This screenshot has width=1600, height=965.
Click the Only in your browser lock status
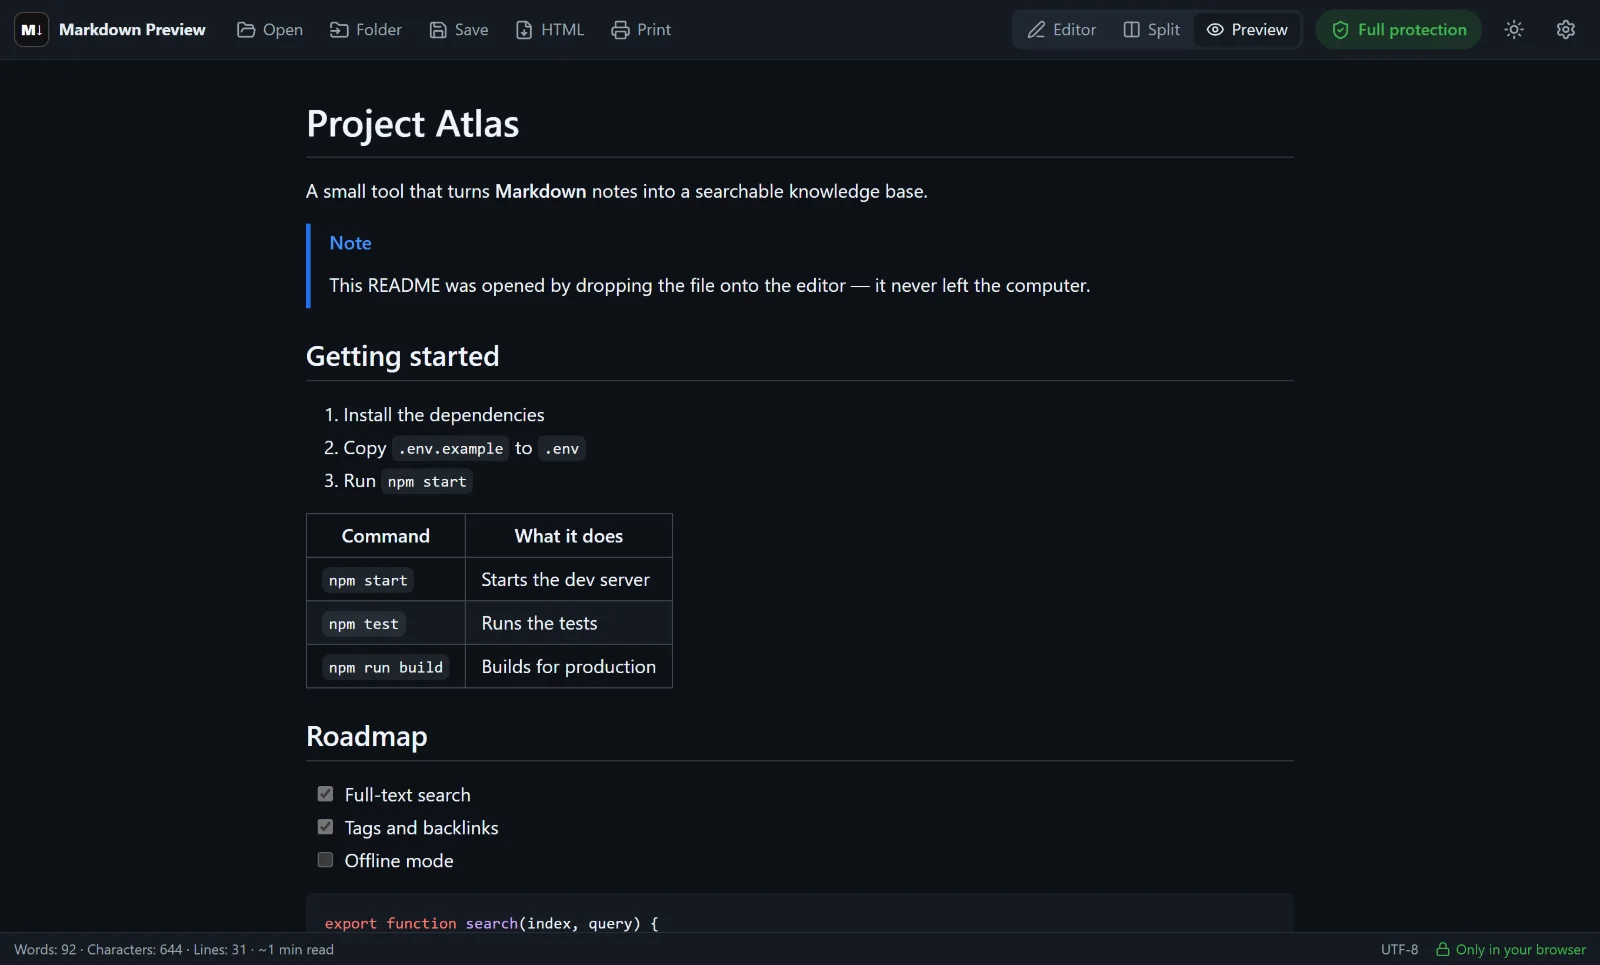[x=1511, y=950]
